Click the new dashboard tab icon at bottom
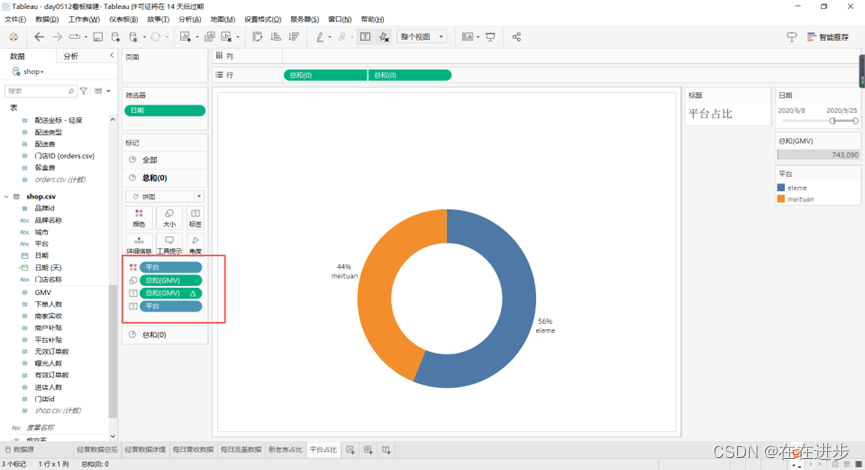Screen dimensions: 865x470 [369, 450]
